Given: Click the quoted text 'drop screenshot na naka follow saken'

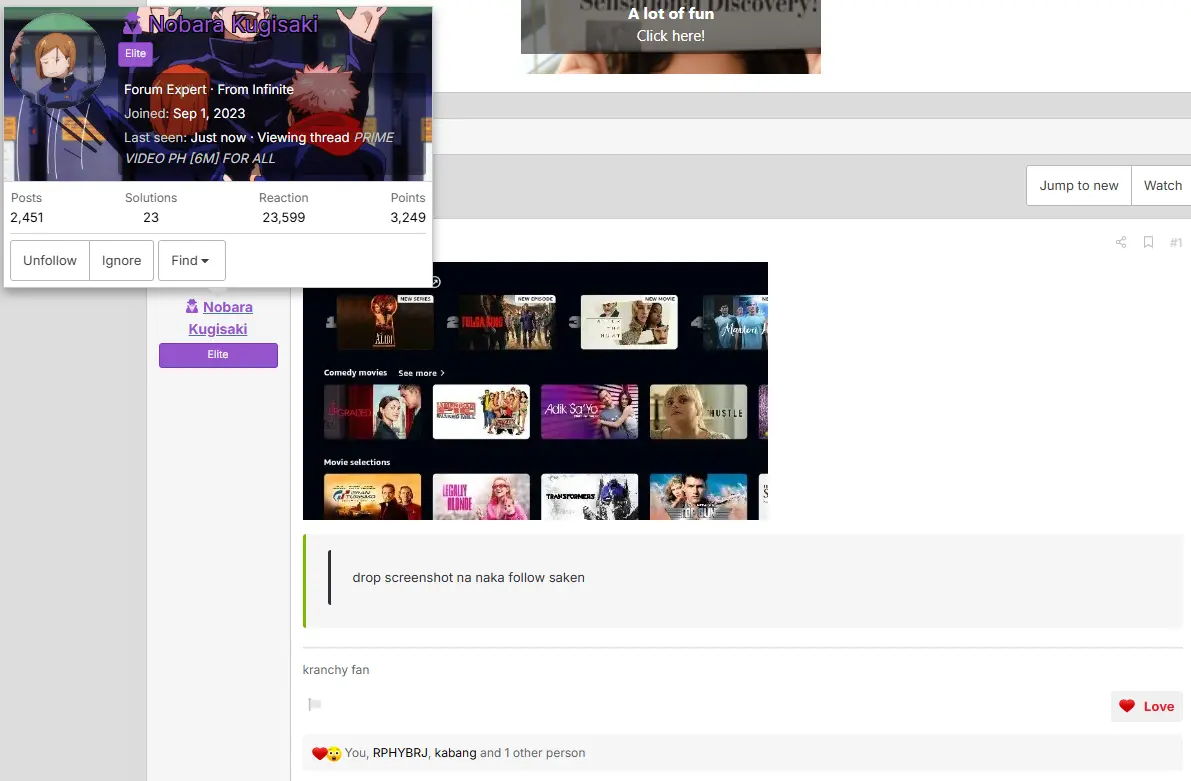Looking at the screenshot, I should pyautogui.click(x=469, y=577).
